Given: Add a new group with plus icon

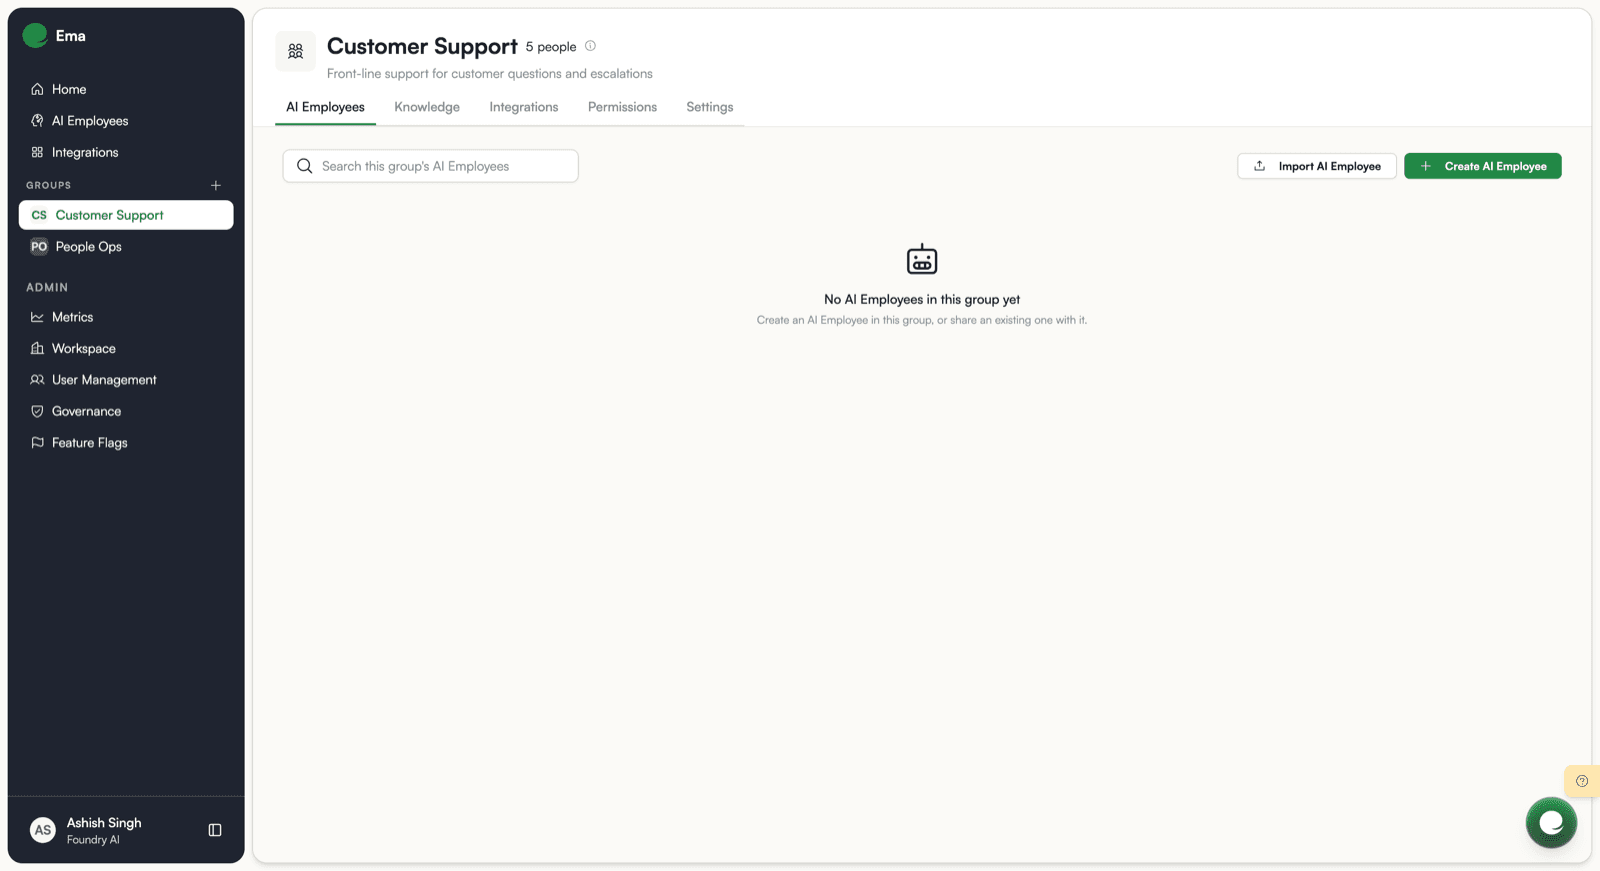Looking at the screenshot, I should point(216,185).
